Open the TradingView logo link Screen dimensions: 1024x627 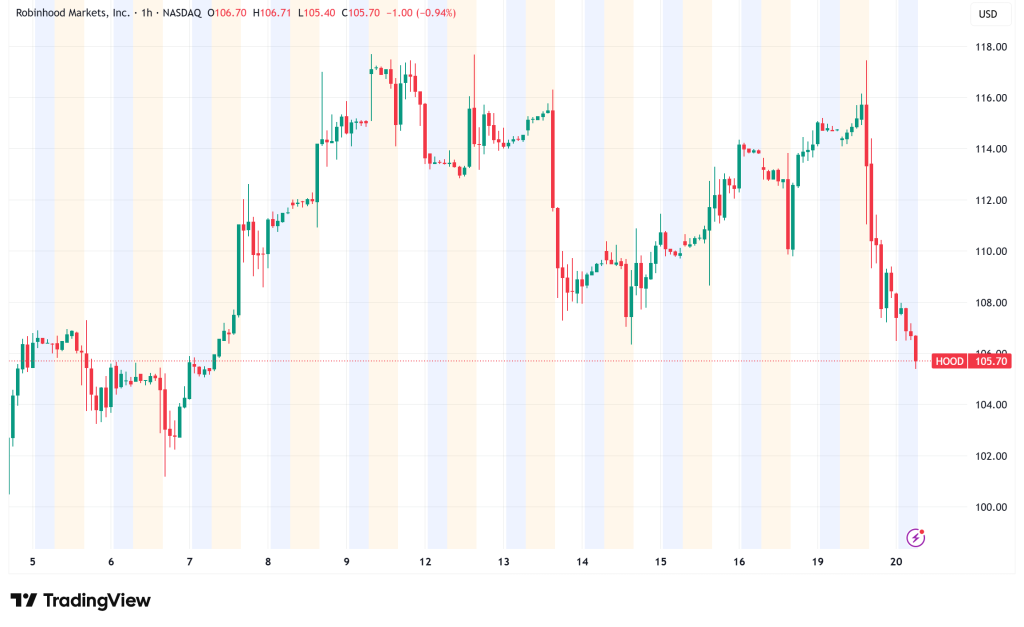(x=80, y=600)
